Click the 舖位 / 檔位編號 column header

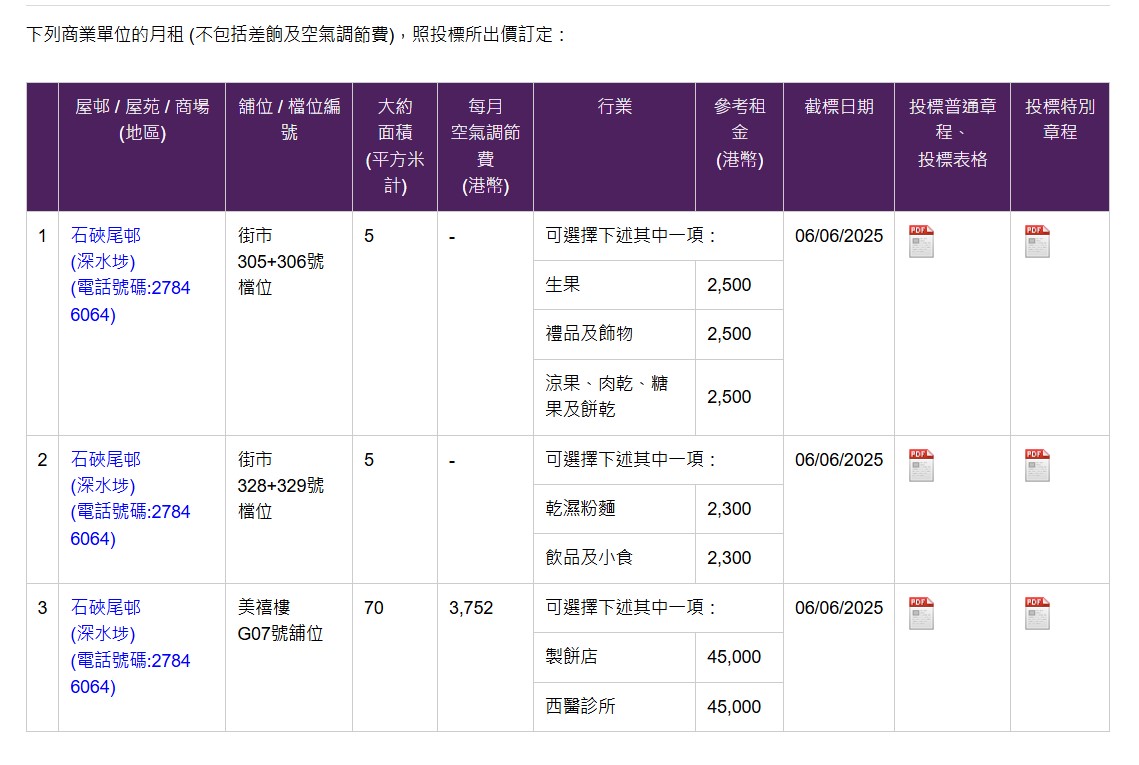tap(289, 147)
